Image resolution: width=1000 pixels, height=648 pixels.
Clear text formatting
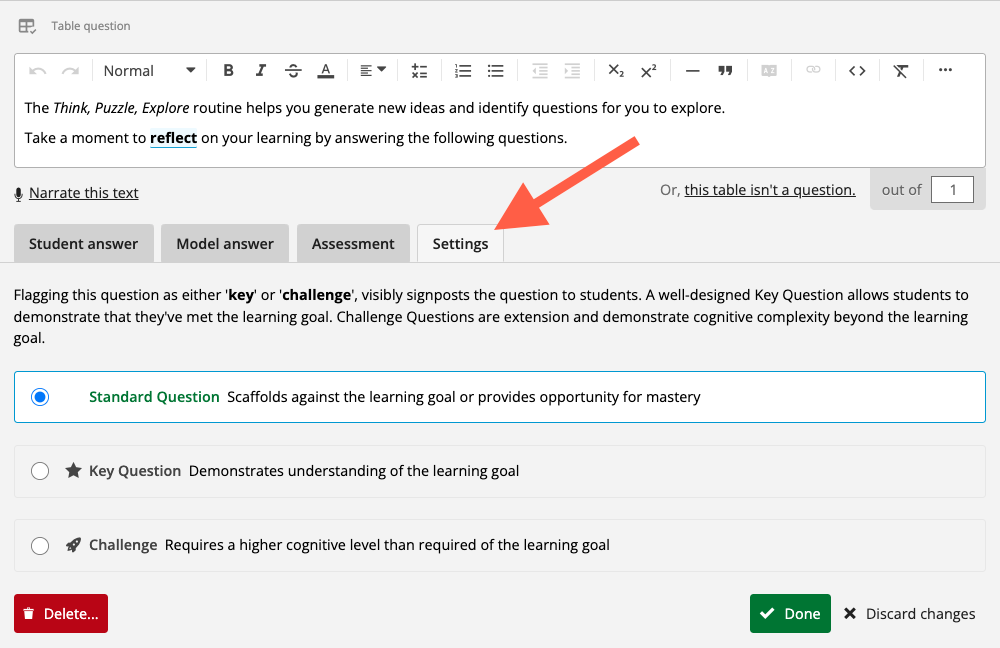click(901, 70)
